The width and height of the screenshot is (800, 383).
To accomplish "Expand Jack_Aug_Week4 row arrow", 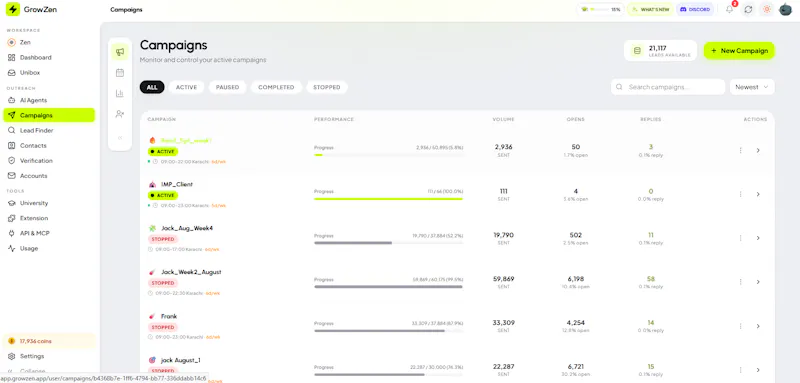I will point(758,238).
